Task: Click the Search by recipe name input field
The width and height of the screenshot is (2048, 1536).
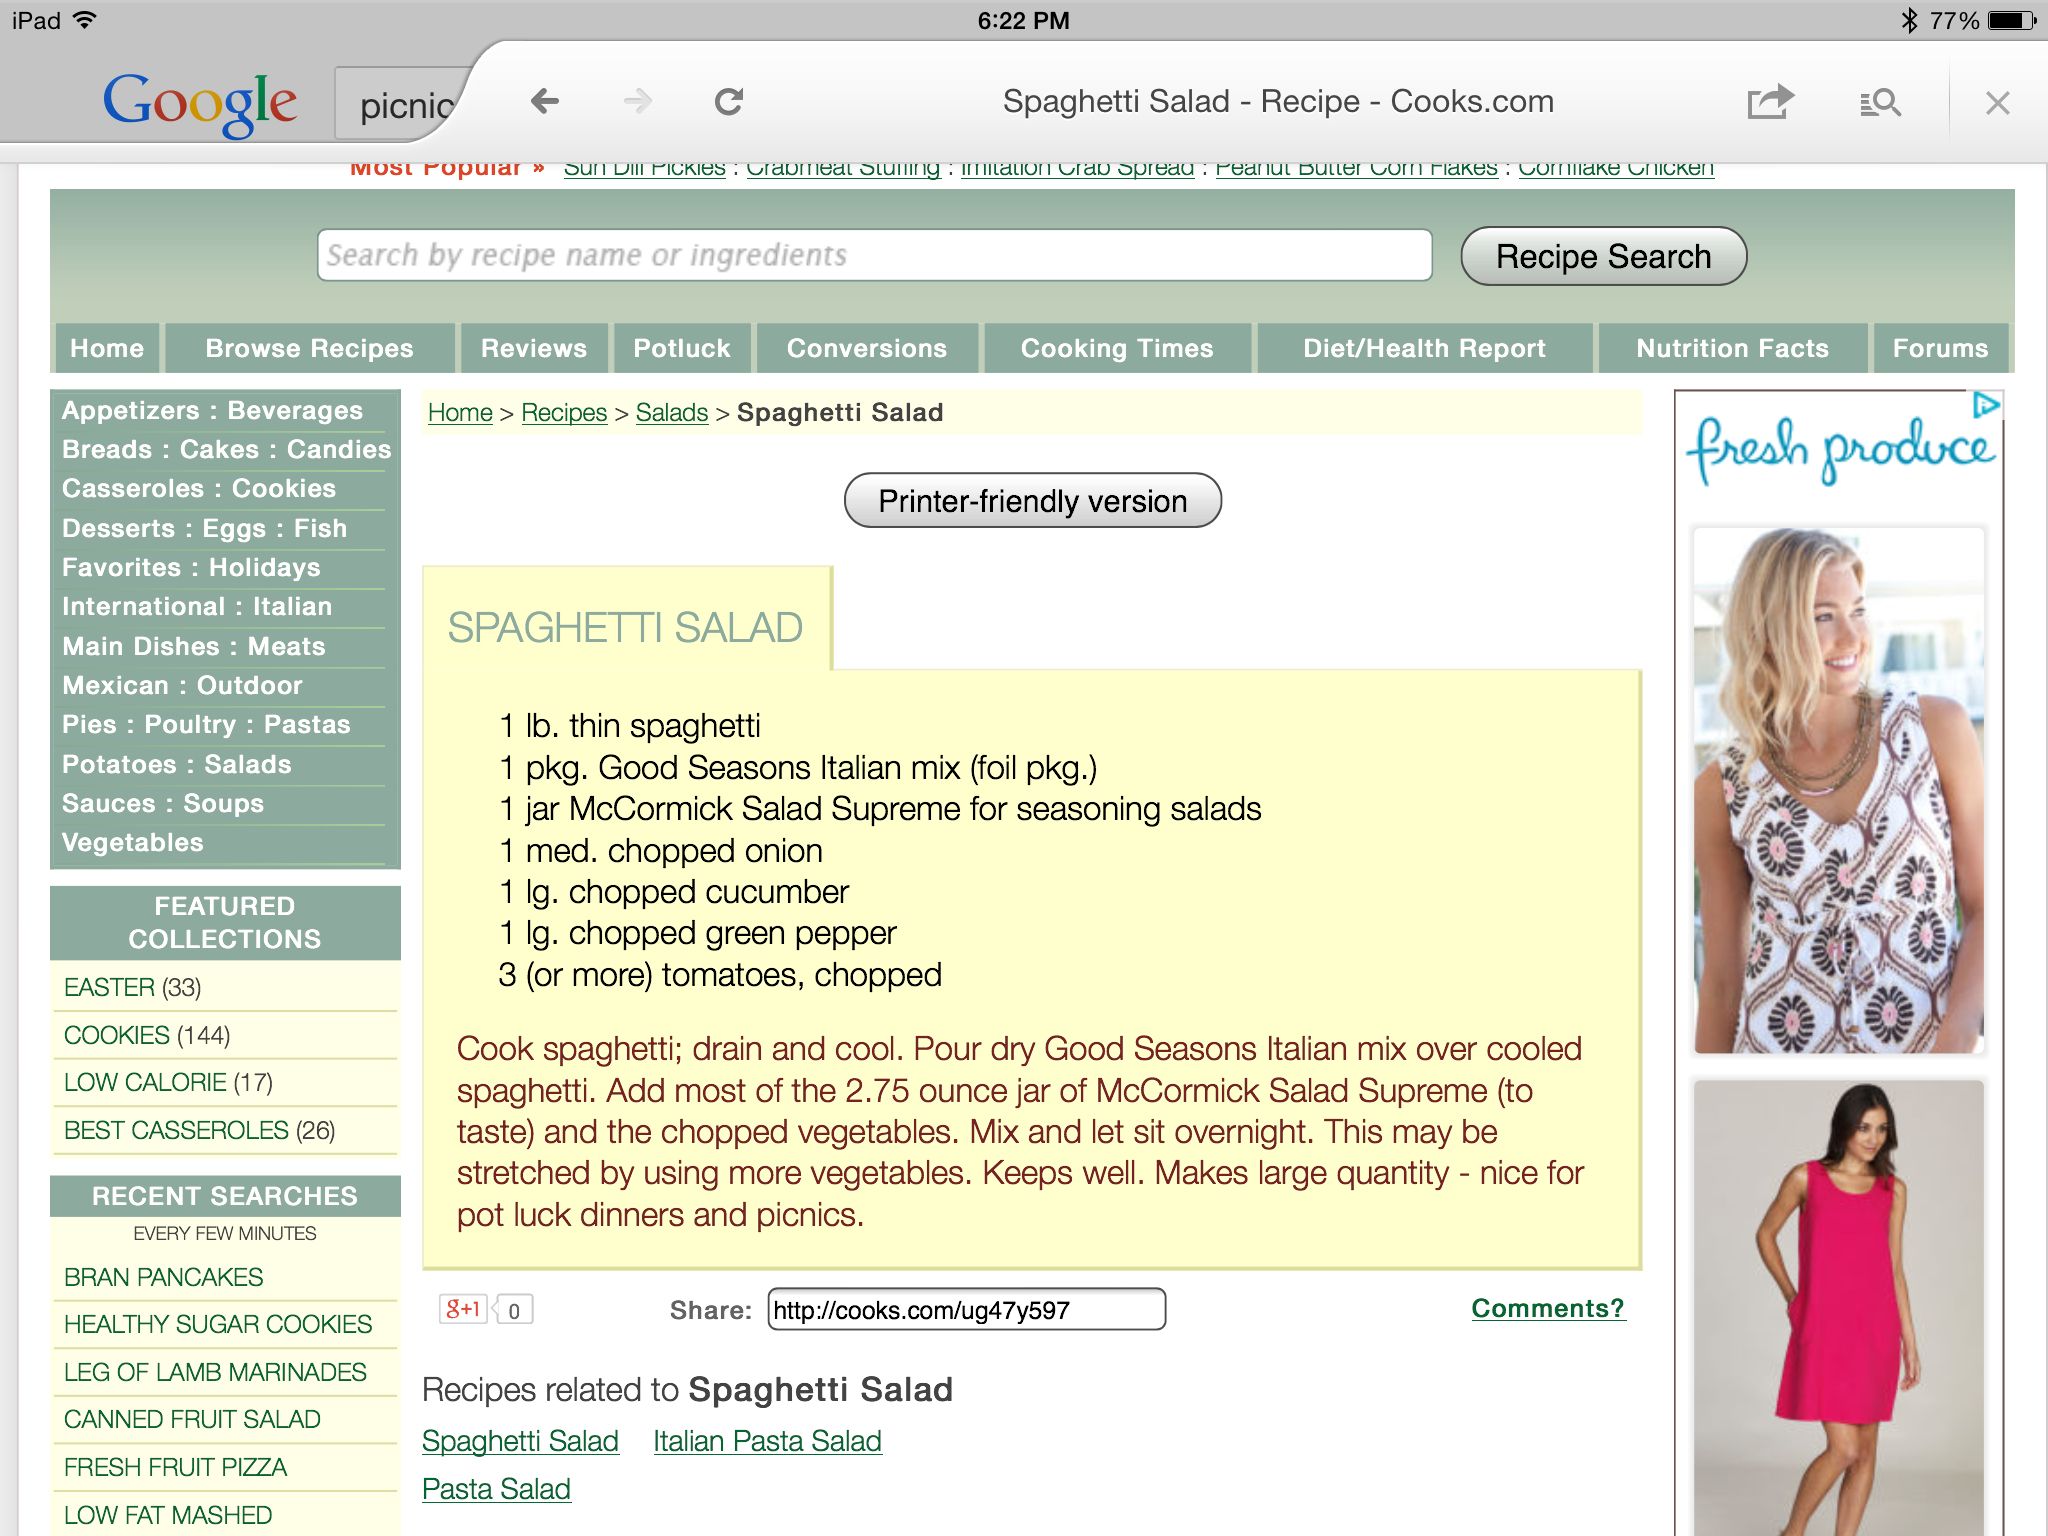Action: click(x=871, y=255)
